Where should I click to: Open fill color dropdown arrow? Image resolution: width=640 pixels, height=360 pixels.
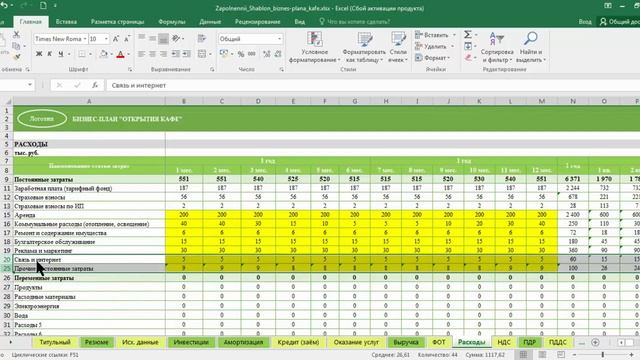(x=111, y=54)
